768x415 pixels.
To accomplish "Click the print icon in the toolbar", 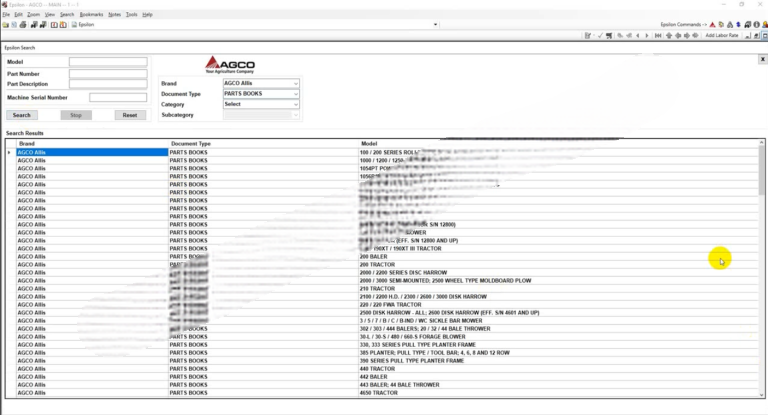I will click(x=23, y=25).
